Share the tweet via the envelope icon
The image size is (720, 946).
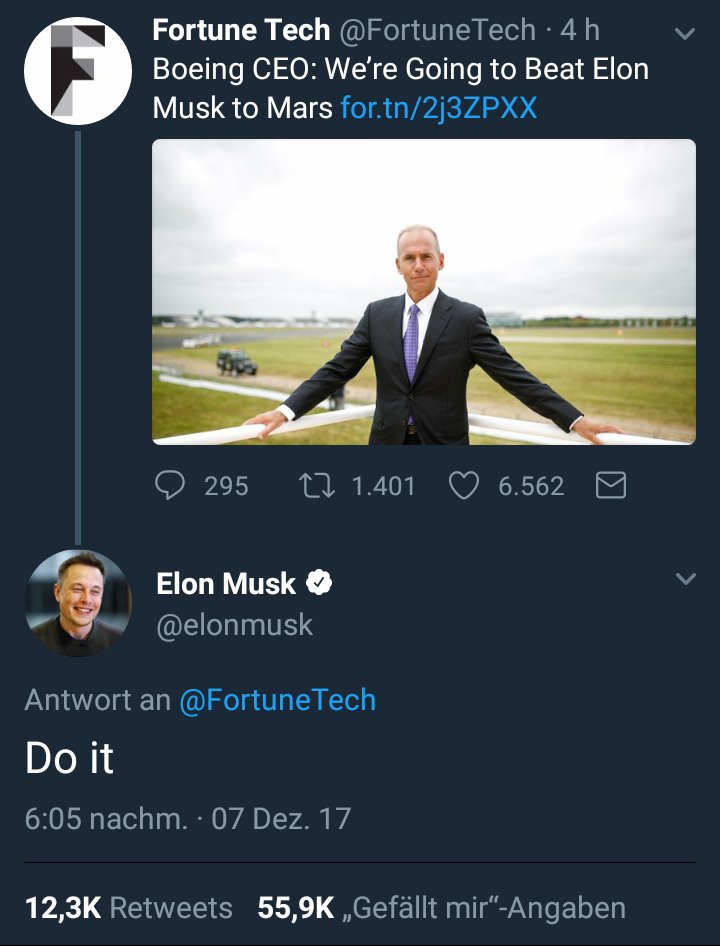tap(611, 486)
